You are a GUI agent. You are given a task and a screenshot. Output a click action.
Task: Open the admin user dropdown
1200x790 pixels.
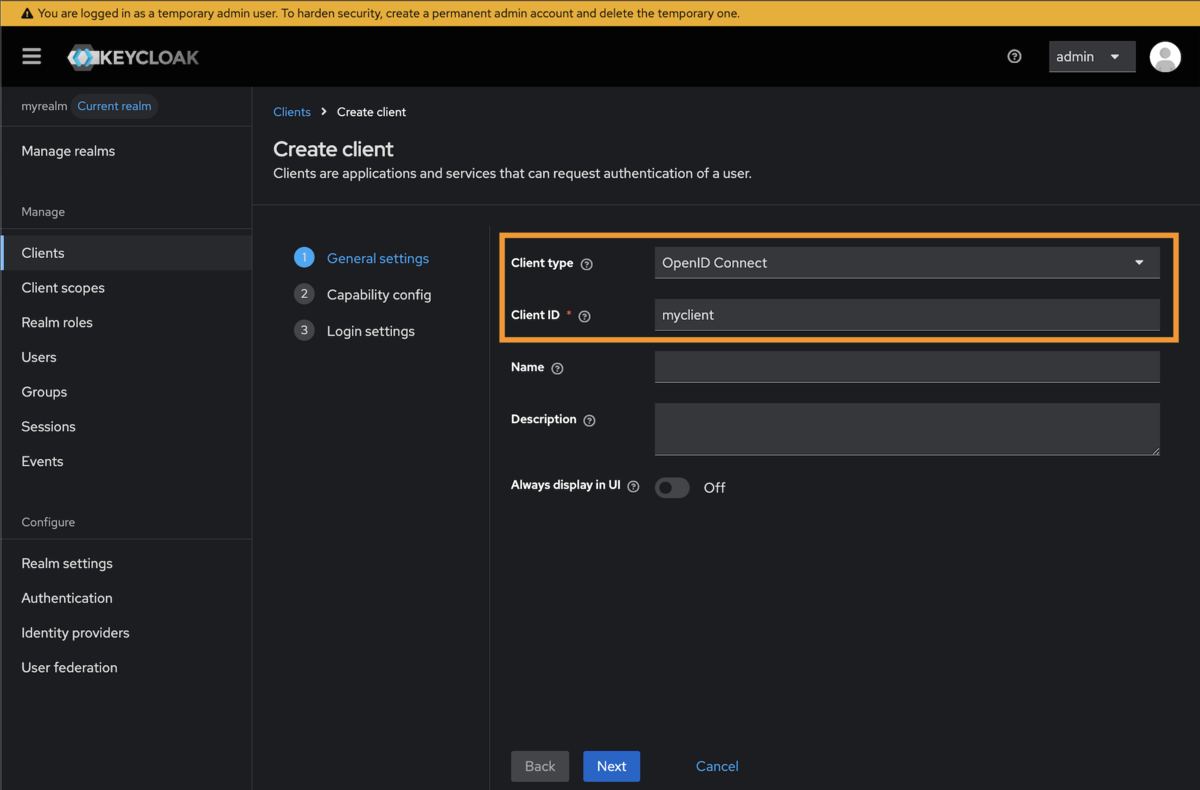[1092, 57]
